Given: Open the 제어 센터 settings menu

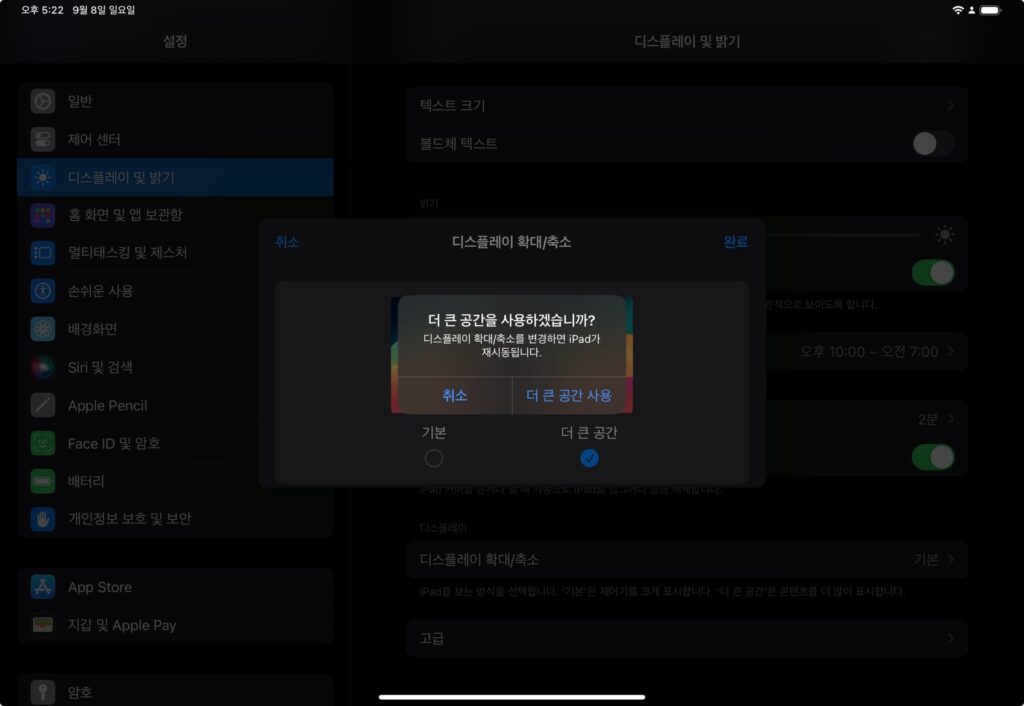Looking at the screenshot, I should [x=175, y=139].
